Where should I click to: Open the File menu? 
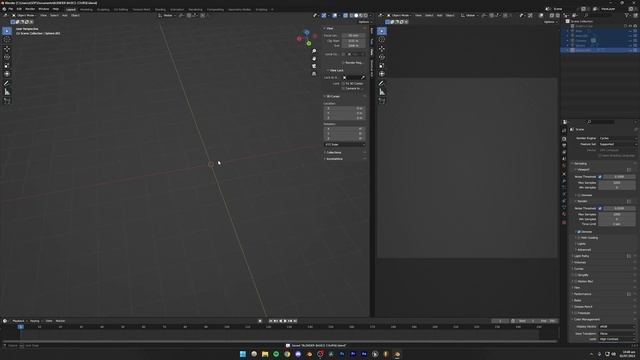(11, 9)
